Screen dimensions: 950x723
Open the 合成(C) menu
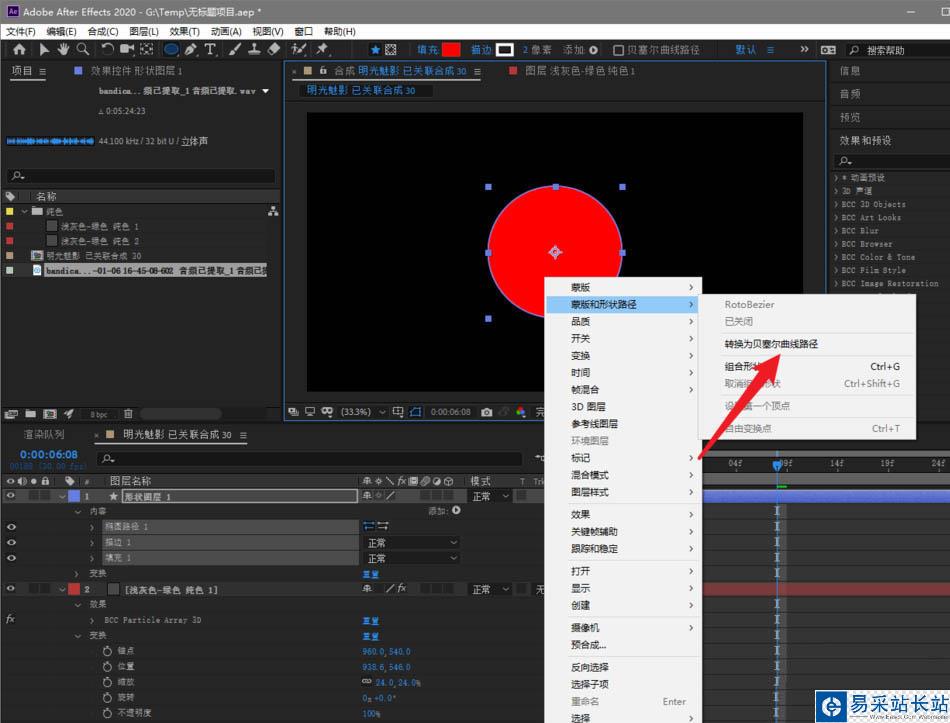[103, 32]
